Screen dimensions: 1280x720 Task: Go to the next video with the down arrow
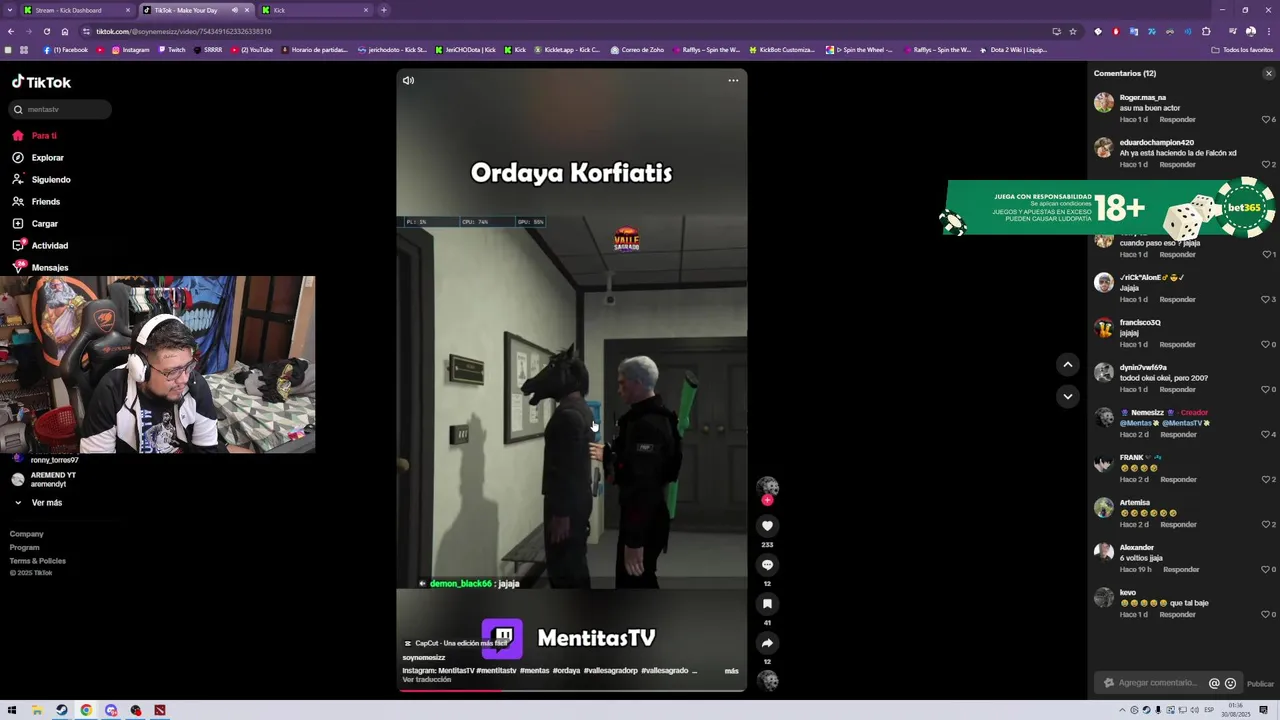[x=1068, y=396]
